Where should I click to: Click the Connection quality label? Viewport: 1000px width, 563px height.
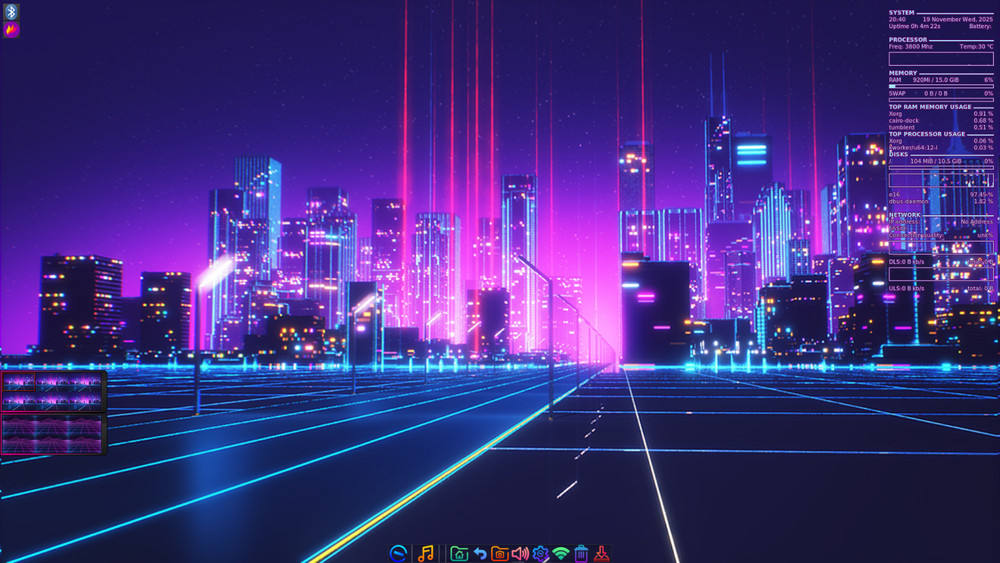915,235
